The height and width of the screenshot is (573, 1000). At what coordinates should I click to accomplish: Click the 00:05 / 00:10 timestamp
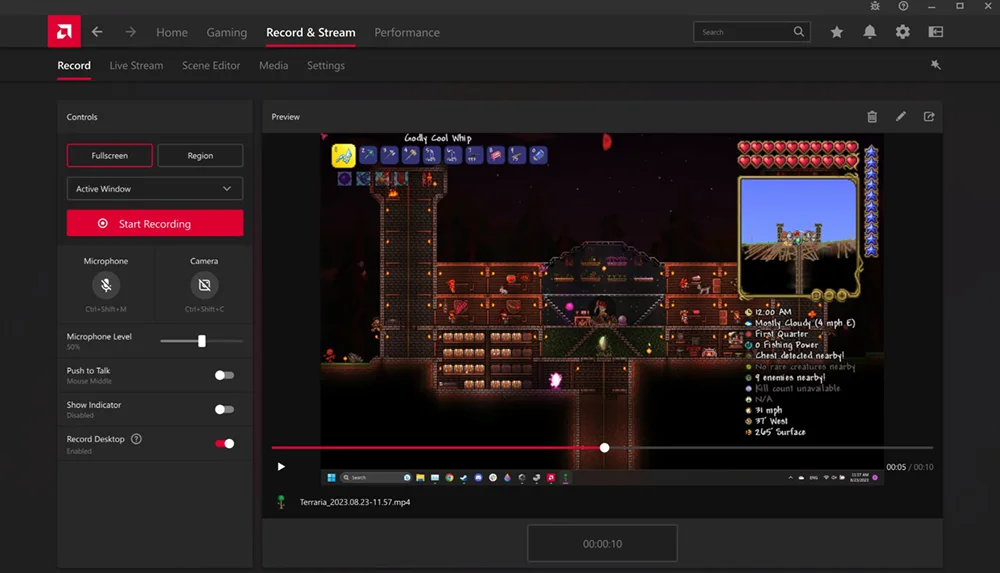coord(909,467)
